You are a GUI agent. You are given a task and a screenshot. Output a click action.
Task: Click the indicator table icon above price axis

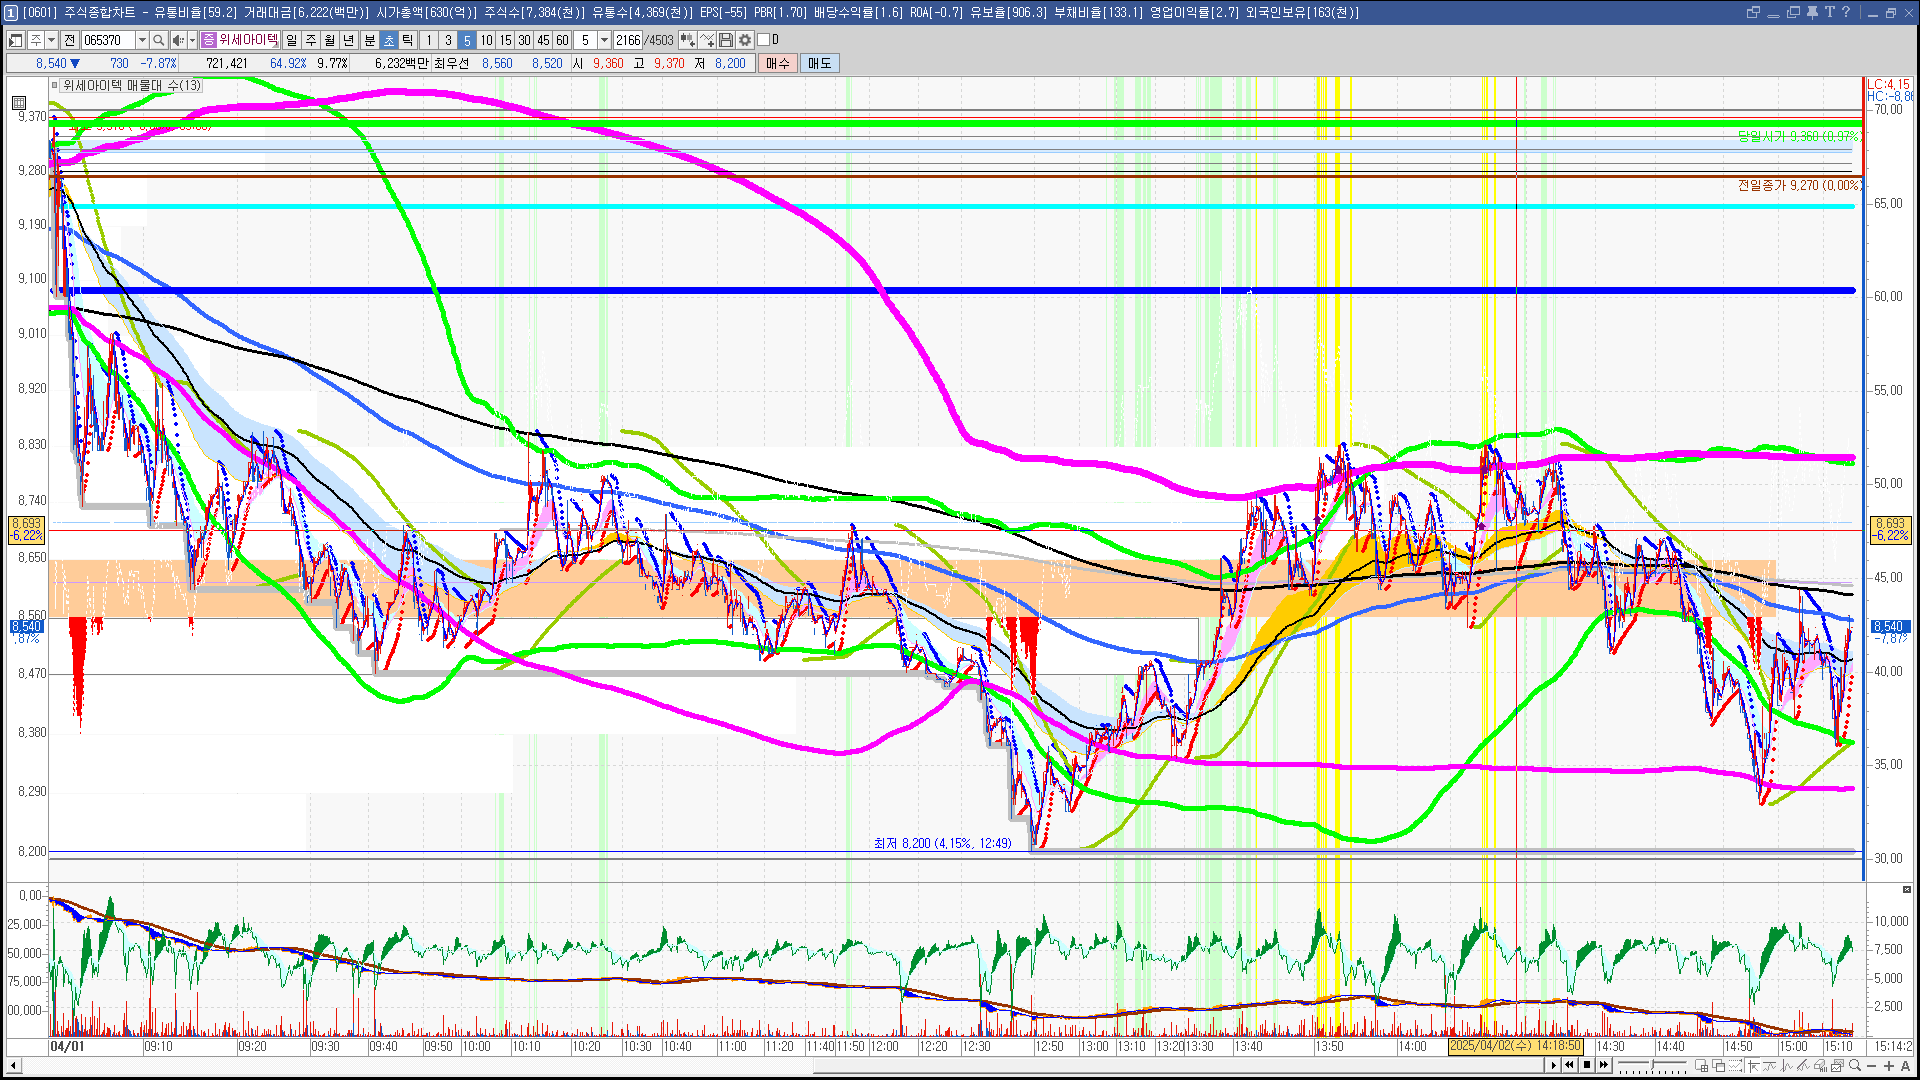pos(19,102)
